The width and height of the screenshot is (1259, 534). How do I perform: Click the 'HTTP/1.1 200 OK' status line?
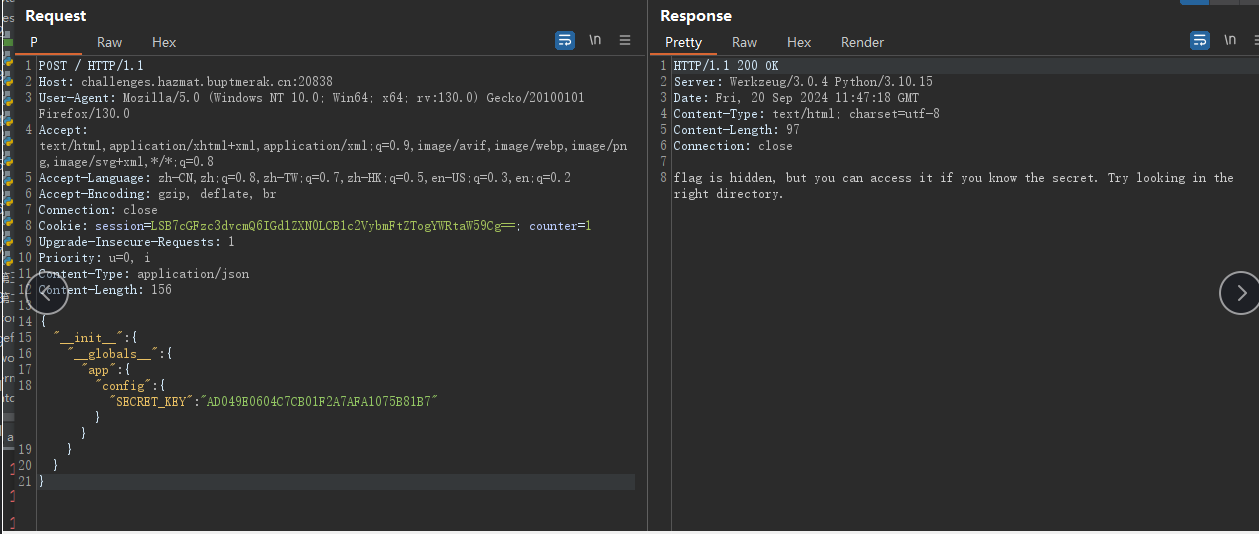[x=726, y=66]
